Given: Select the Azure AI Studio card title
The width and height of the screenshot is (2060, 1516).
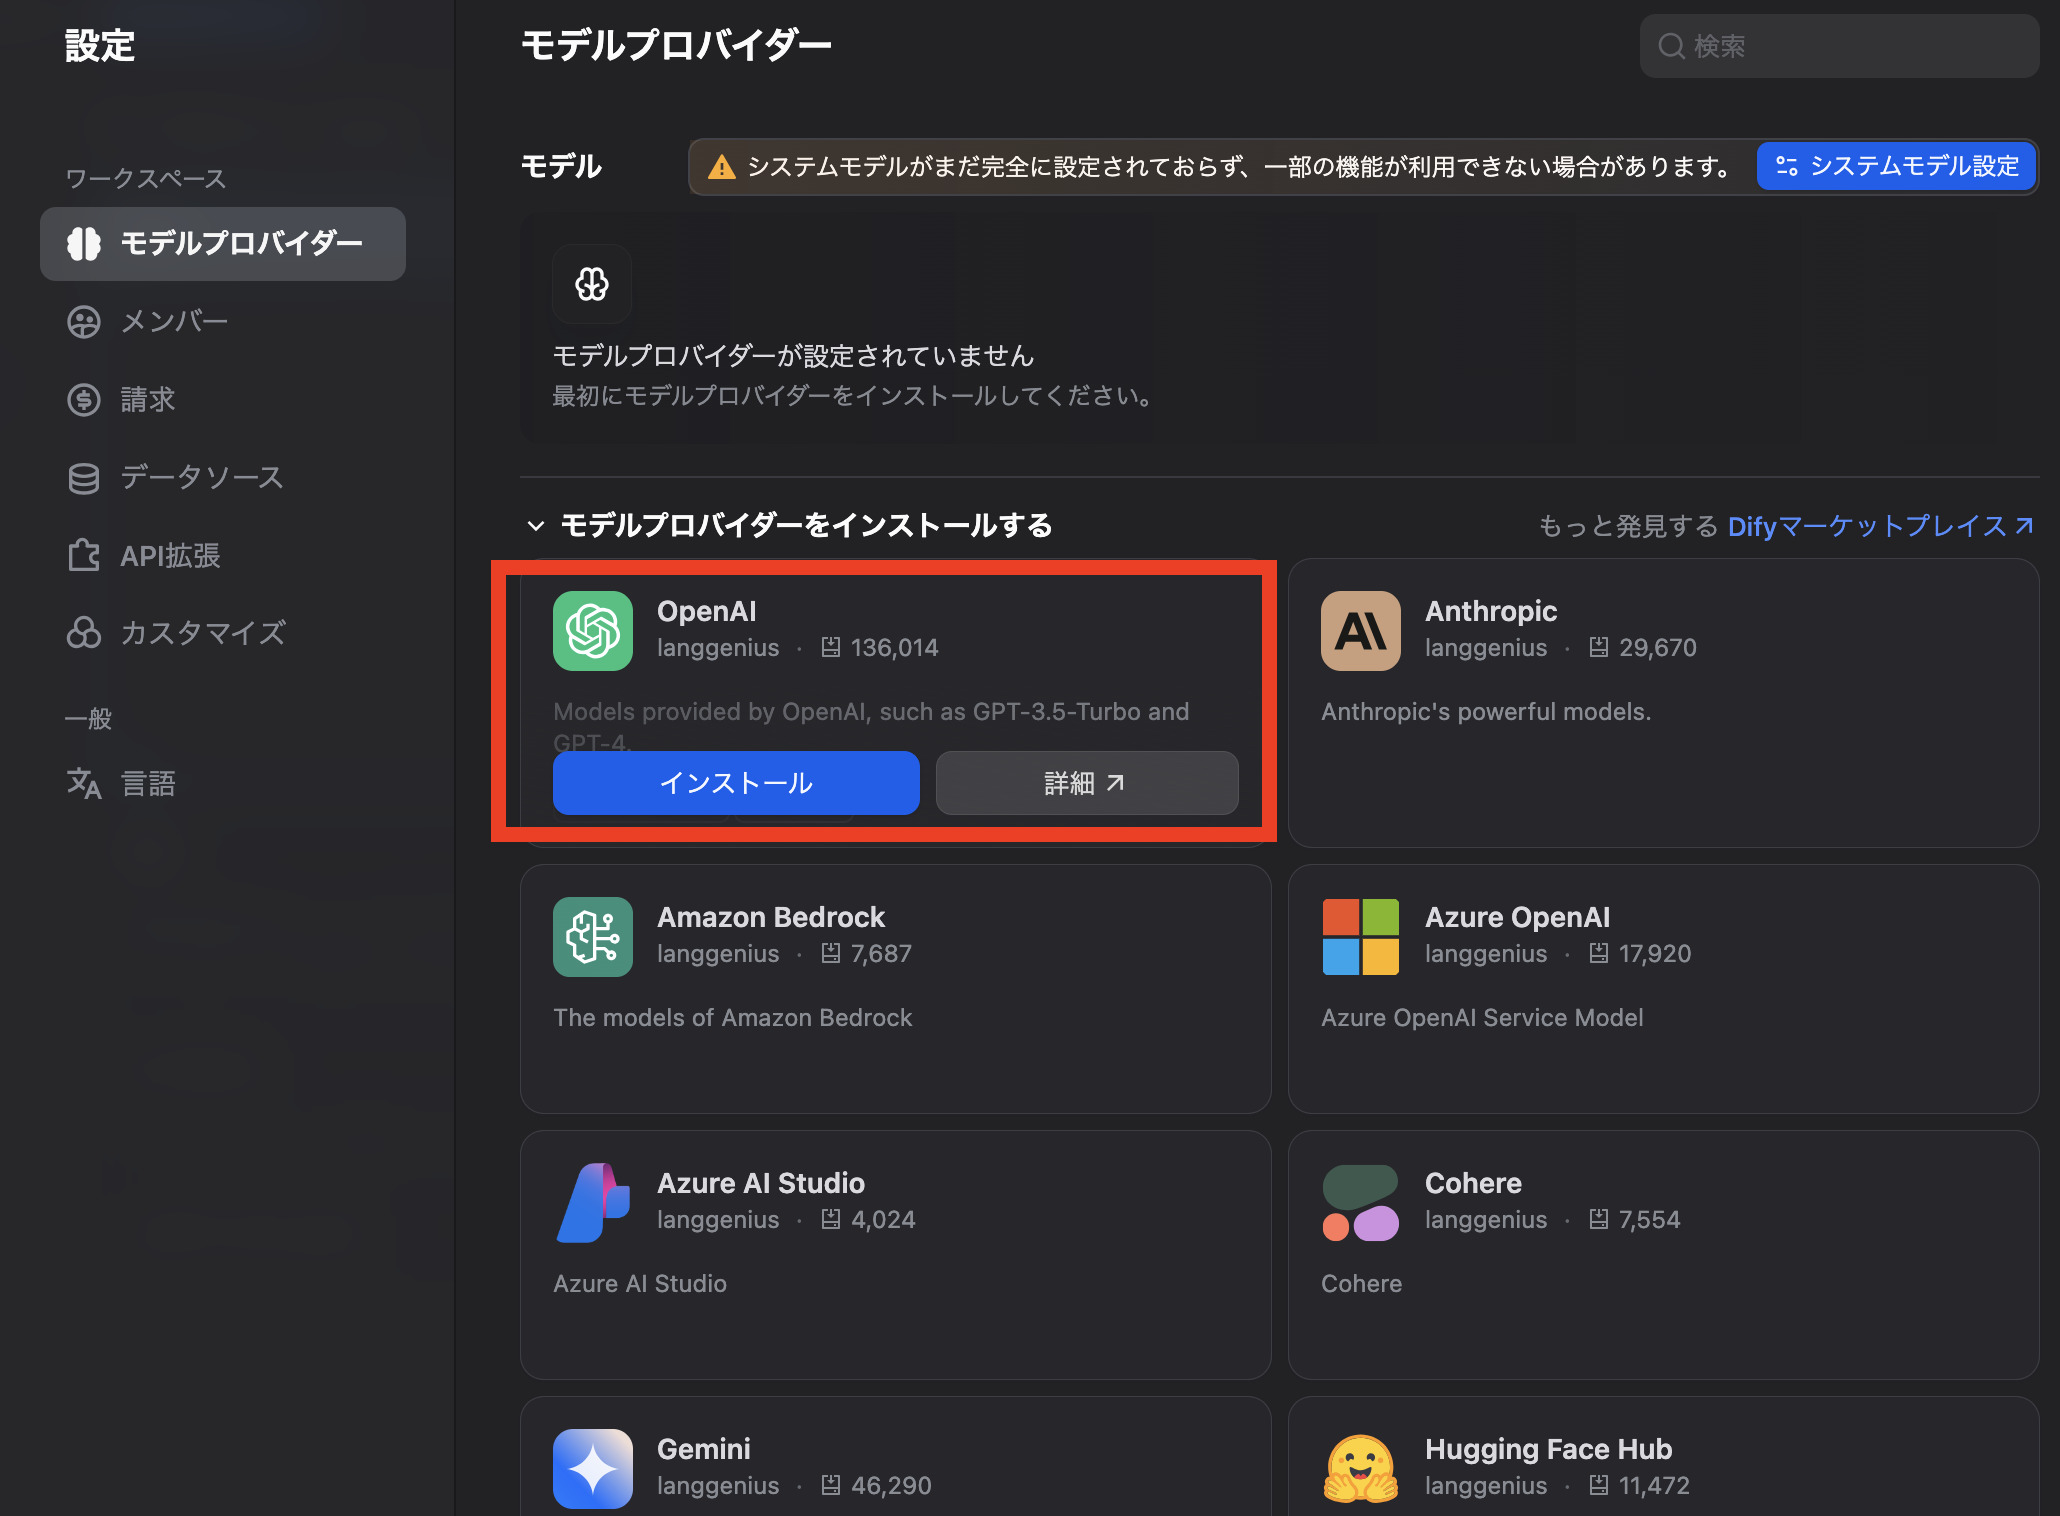Looking at the screenshot, I should [x=761, y=1183].
